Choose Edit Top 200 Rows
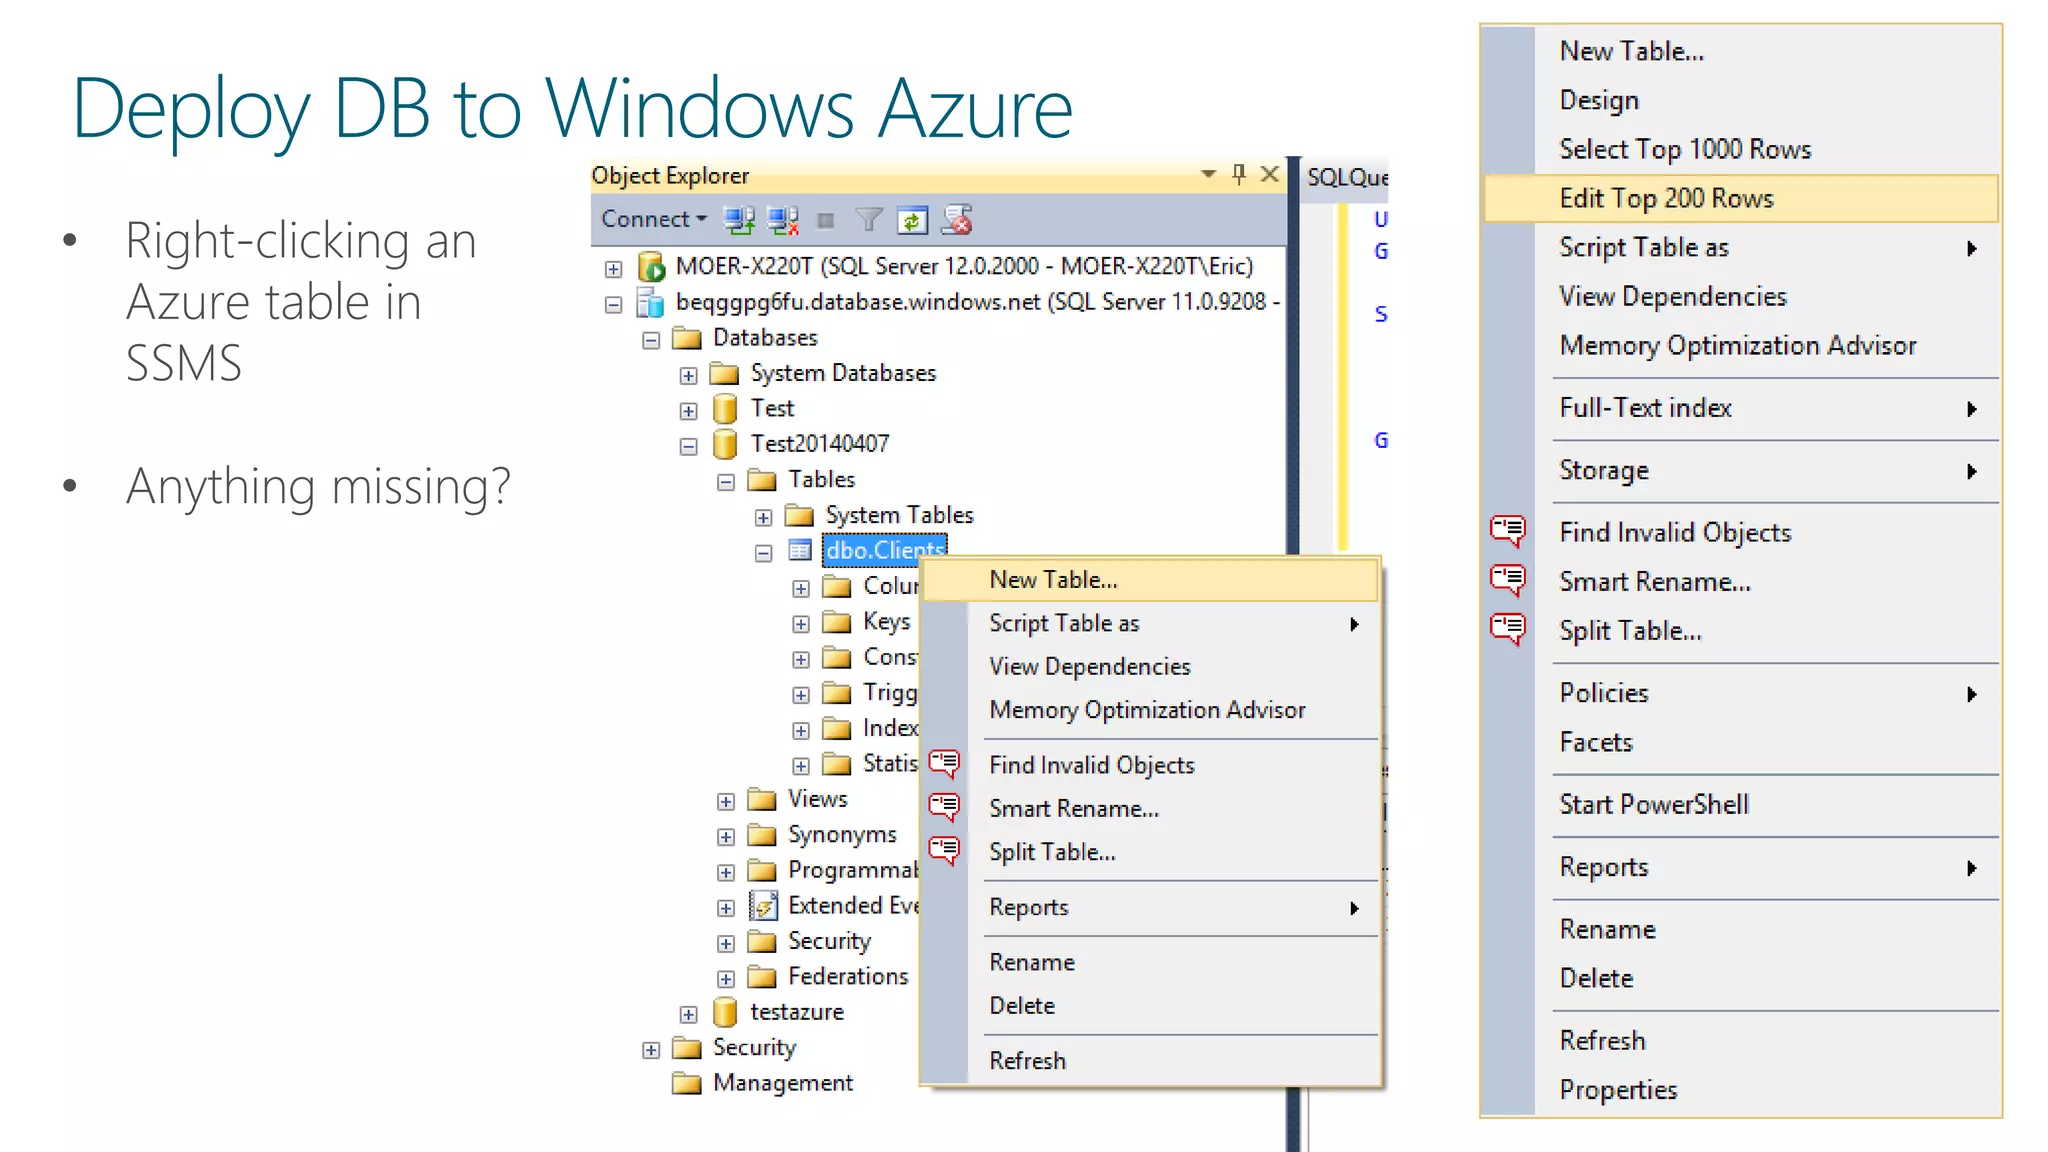The image size is (2048, 1152). [1741, 198]
